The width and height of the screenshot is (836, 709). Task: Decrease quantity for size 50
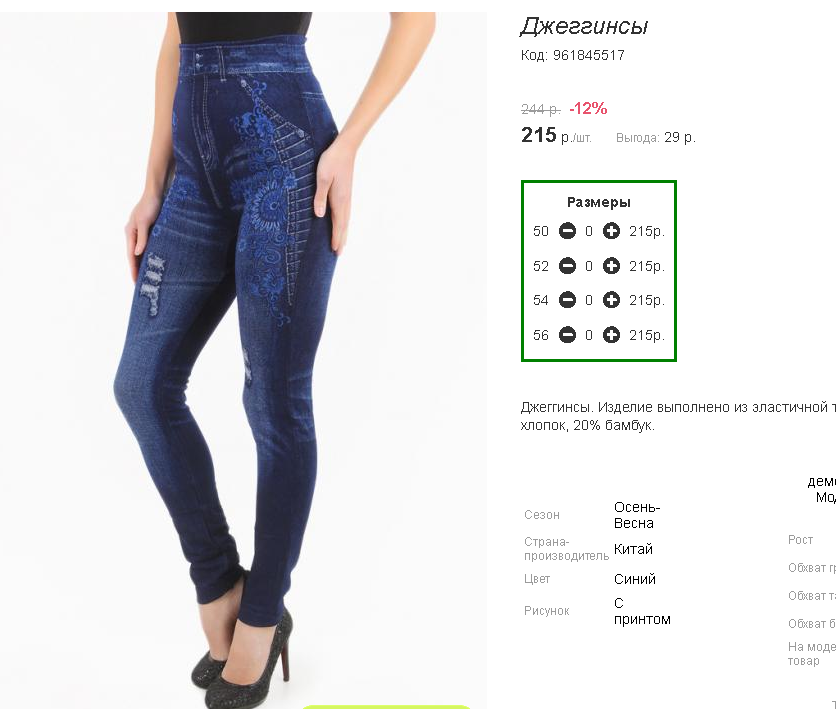click(567, 231)
